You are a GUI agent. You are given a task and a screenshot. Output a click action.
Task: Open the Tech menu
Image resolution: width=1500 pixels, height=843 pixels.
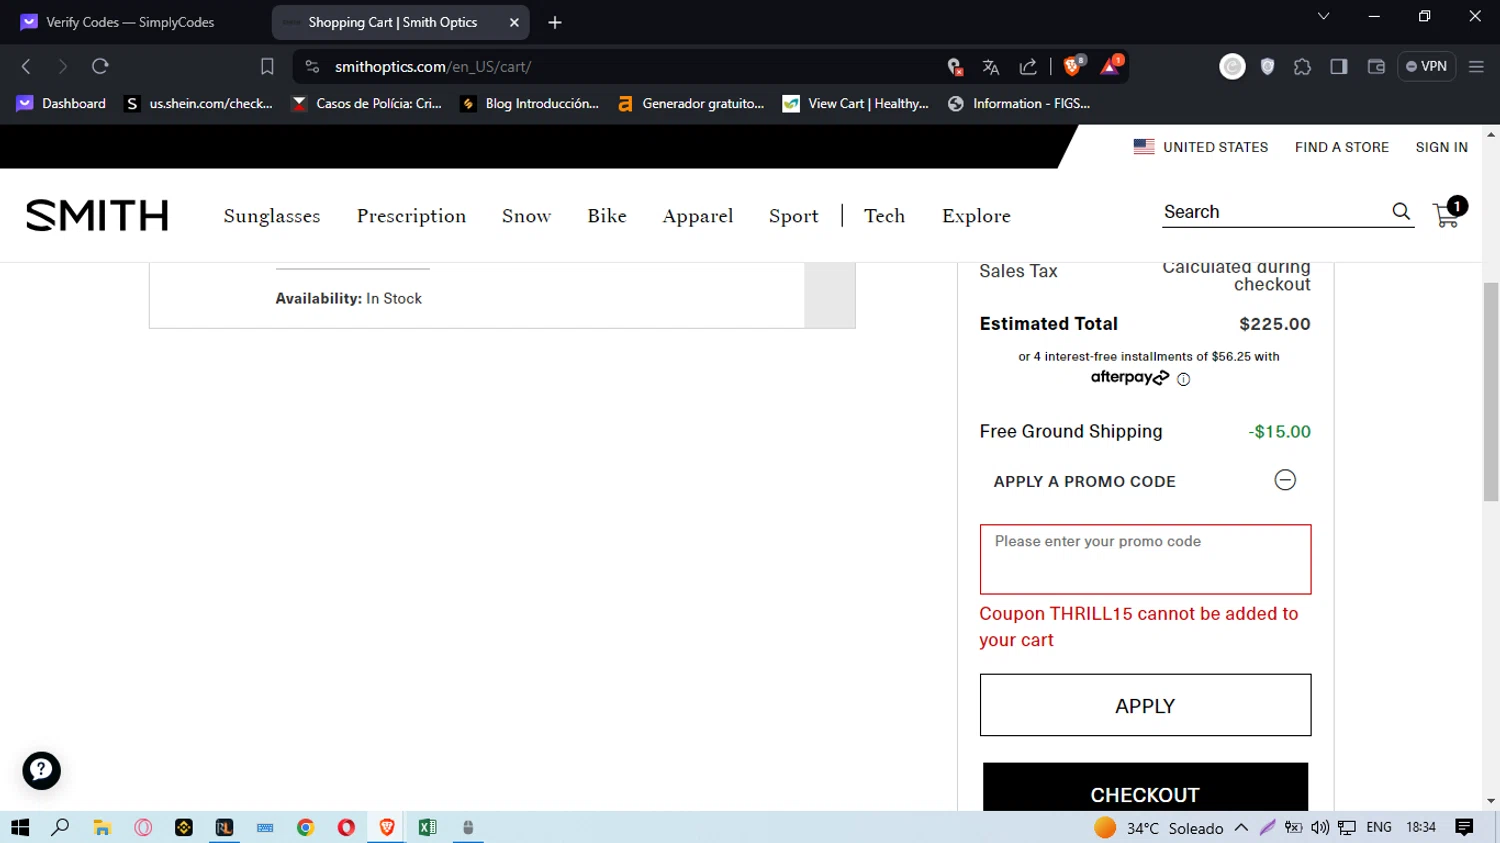pos(884,216)
